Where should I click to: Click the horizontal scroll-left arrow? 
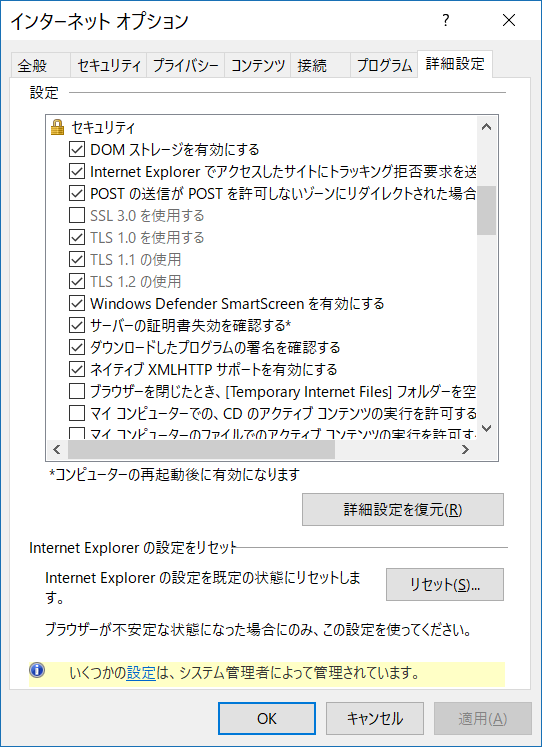pyautogui.click(x=57, y=449)
